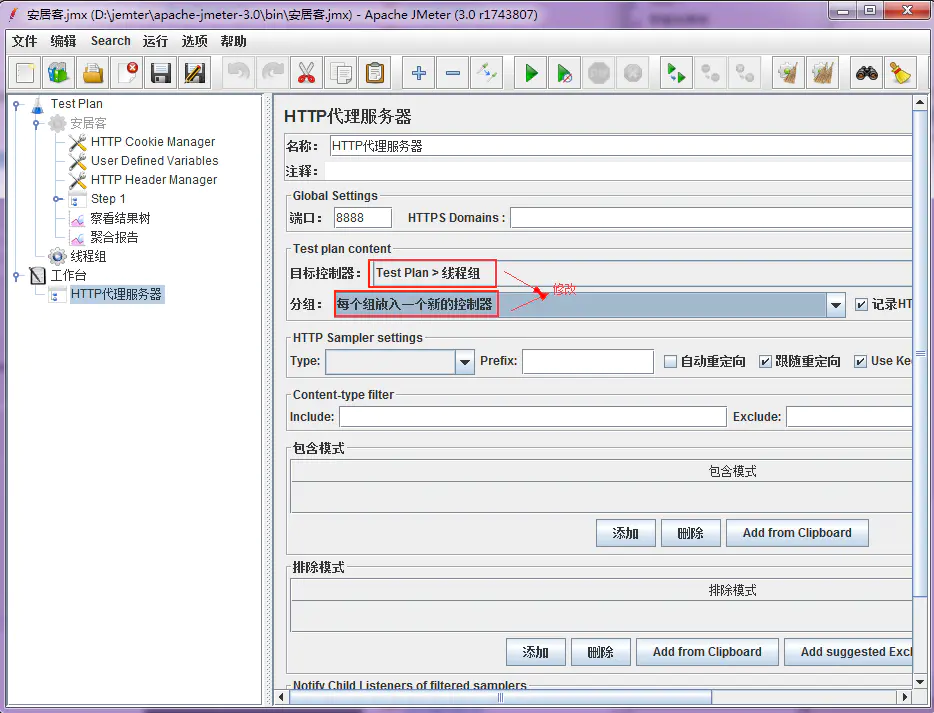Click the Prefix input field

click(588, 362)
